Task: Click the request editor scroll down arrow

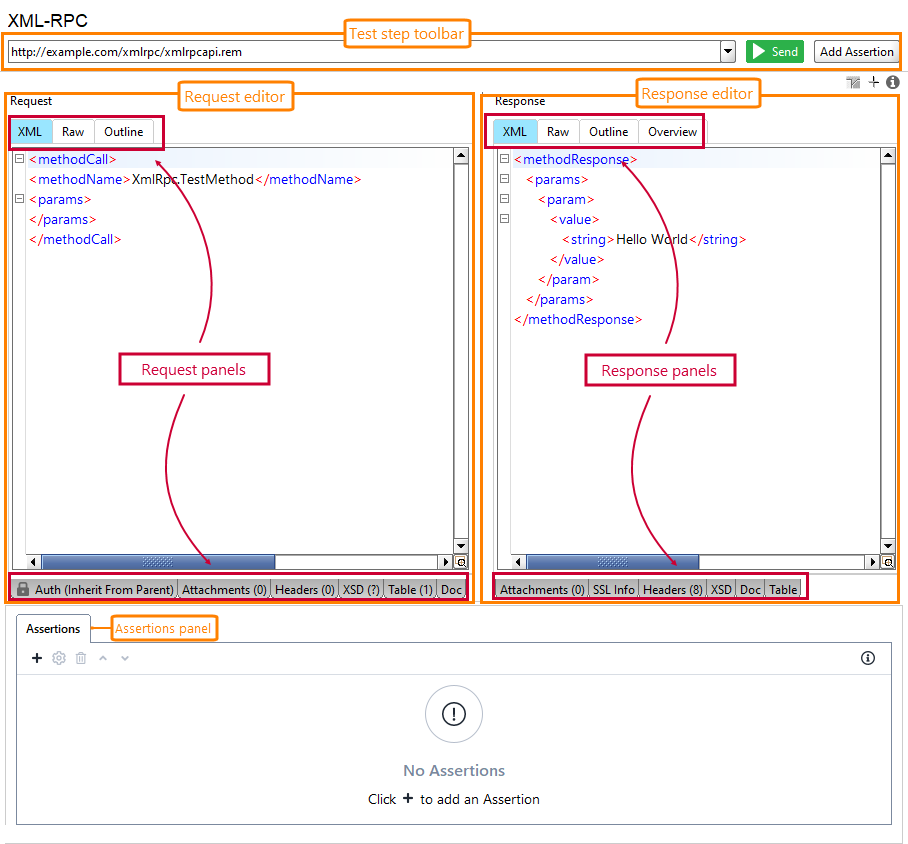Action: click(x=461, y=546)
